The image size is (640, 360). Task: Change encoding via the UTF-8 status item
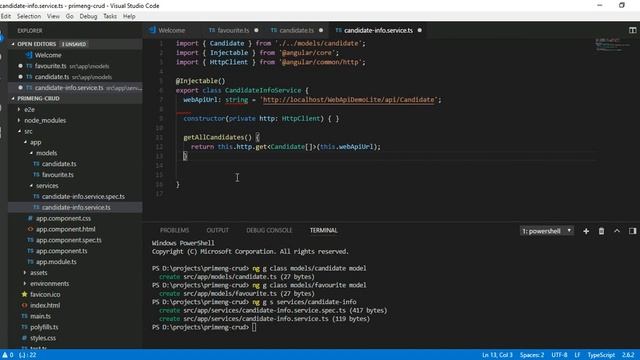coord(559,355)
